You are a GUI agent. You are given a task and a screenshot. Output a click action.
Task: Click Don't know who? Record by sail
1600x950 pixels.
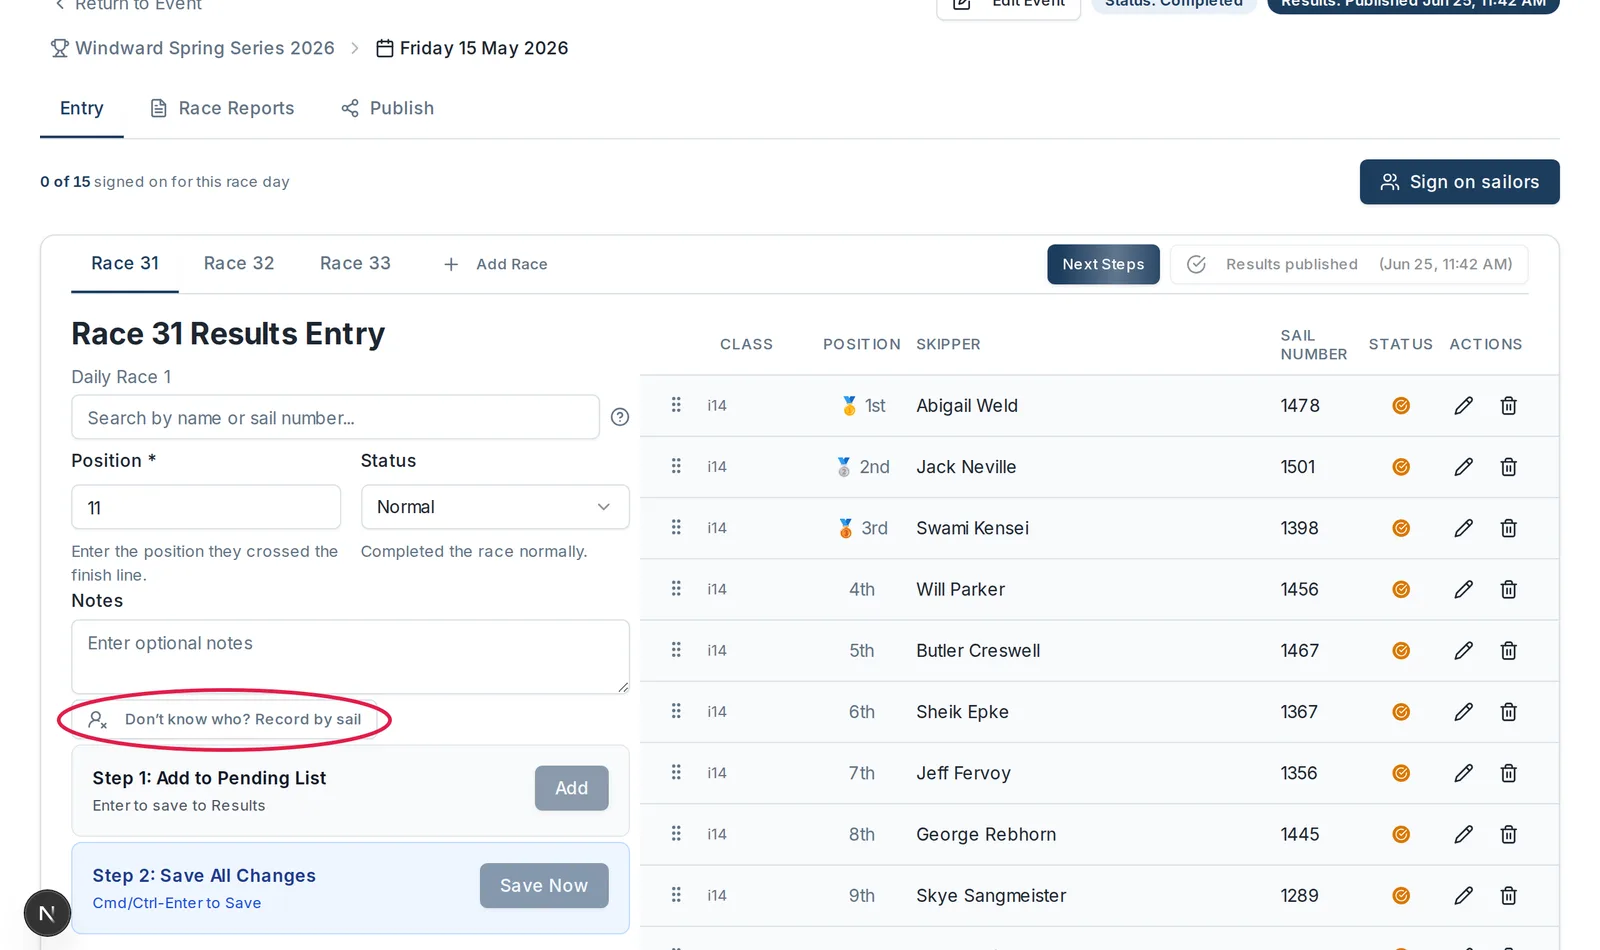tap(225, 719)
